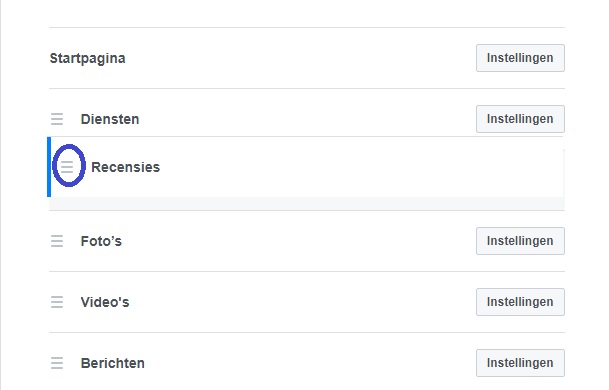Click the blue hand-drawn circle around the handle
The image size is (609, 390).
click(69, 165)
